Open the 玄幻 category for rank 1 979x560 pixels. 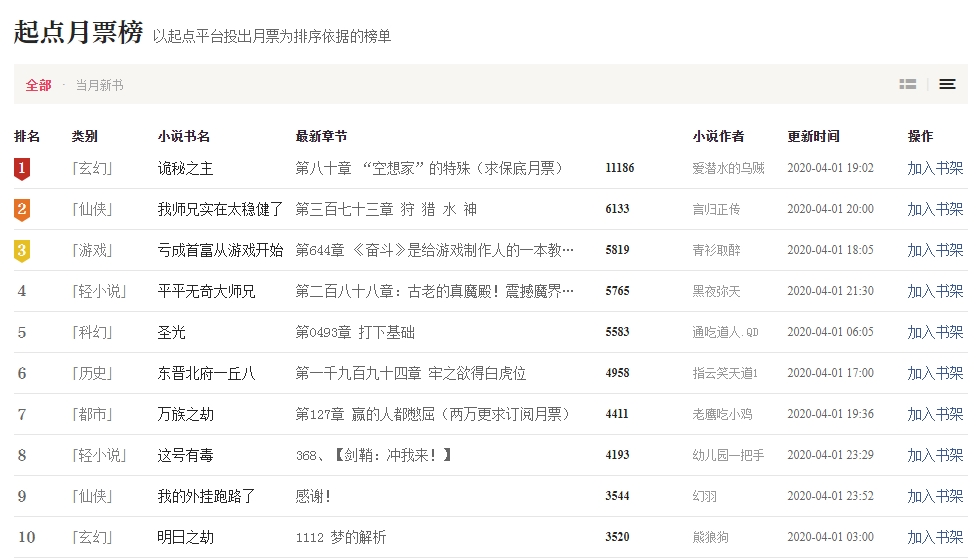(92, 168)
